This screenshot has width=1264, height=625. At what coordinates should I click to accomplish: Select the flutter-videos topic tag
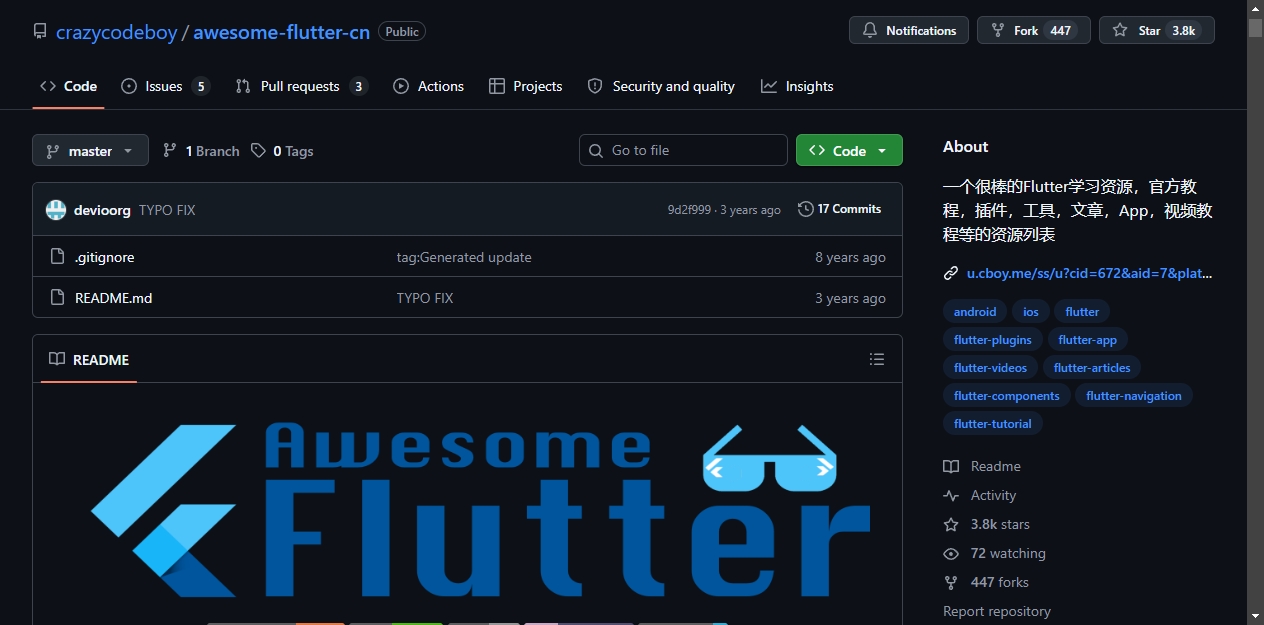[x=990, y=368]
